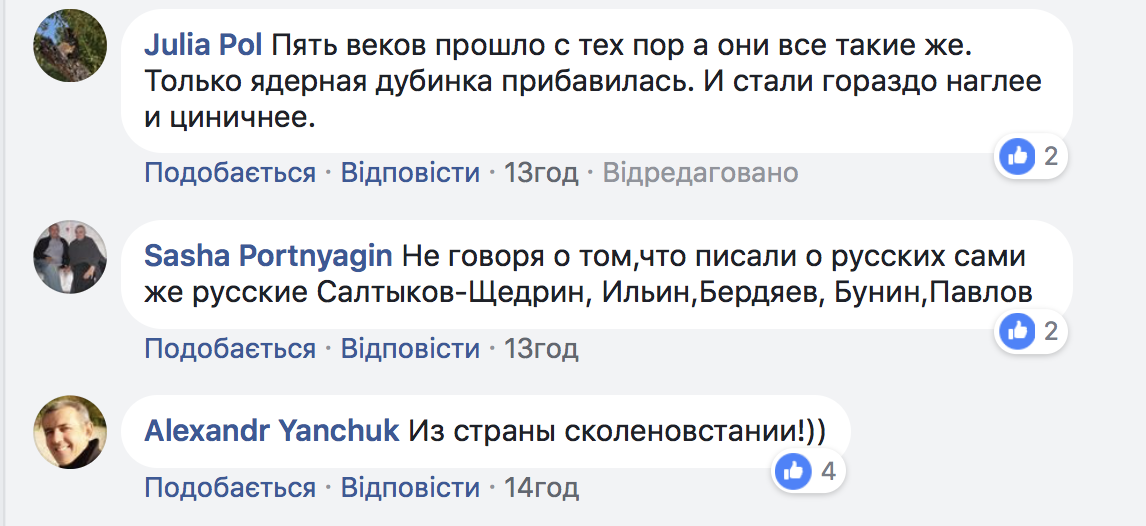Click the like reaction icon on Julia Pol's comment
This screenshot has height=526, width=1146.
tap(1019, 156)
